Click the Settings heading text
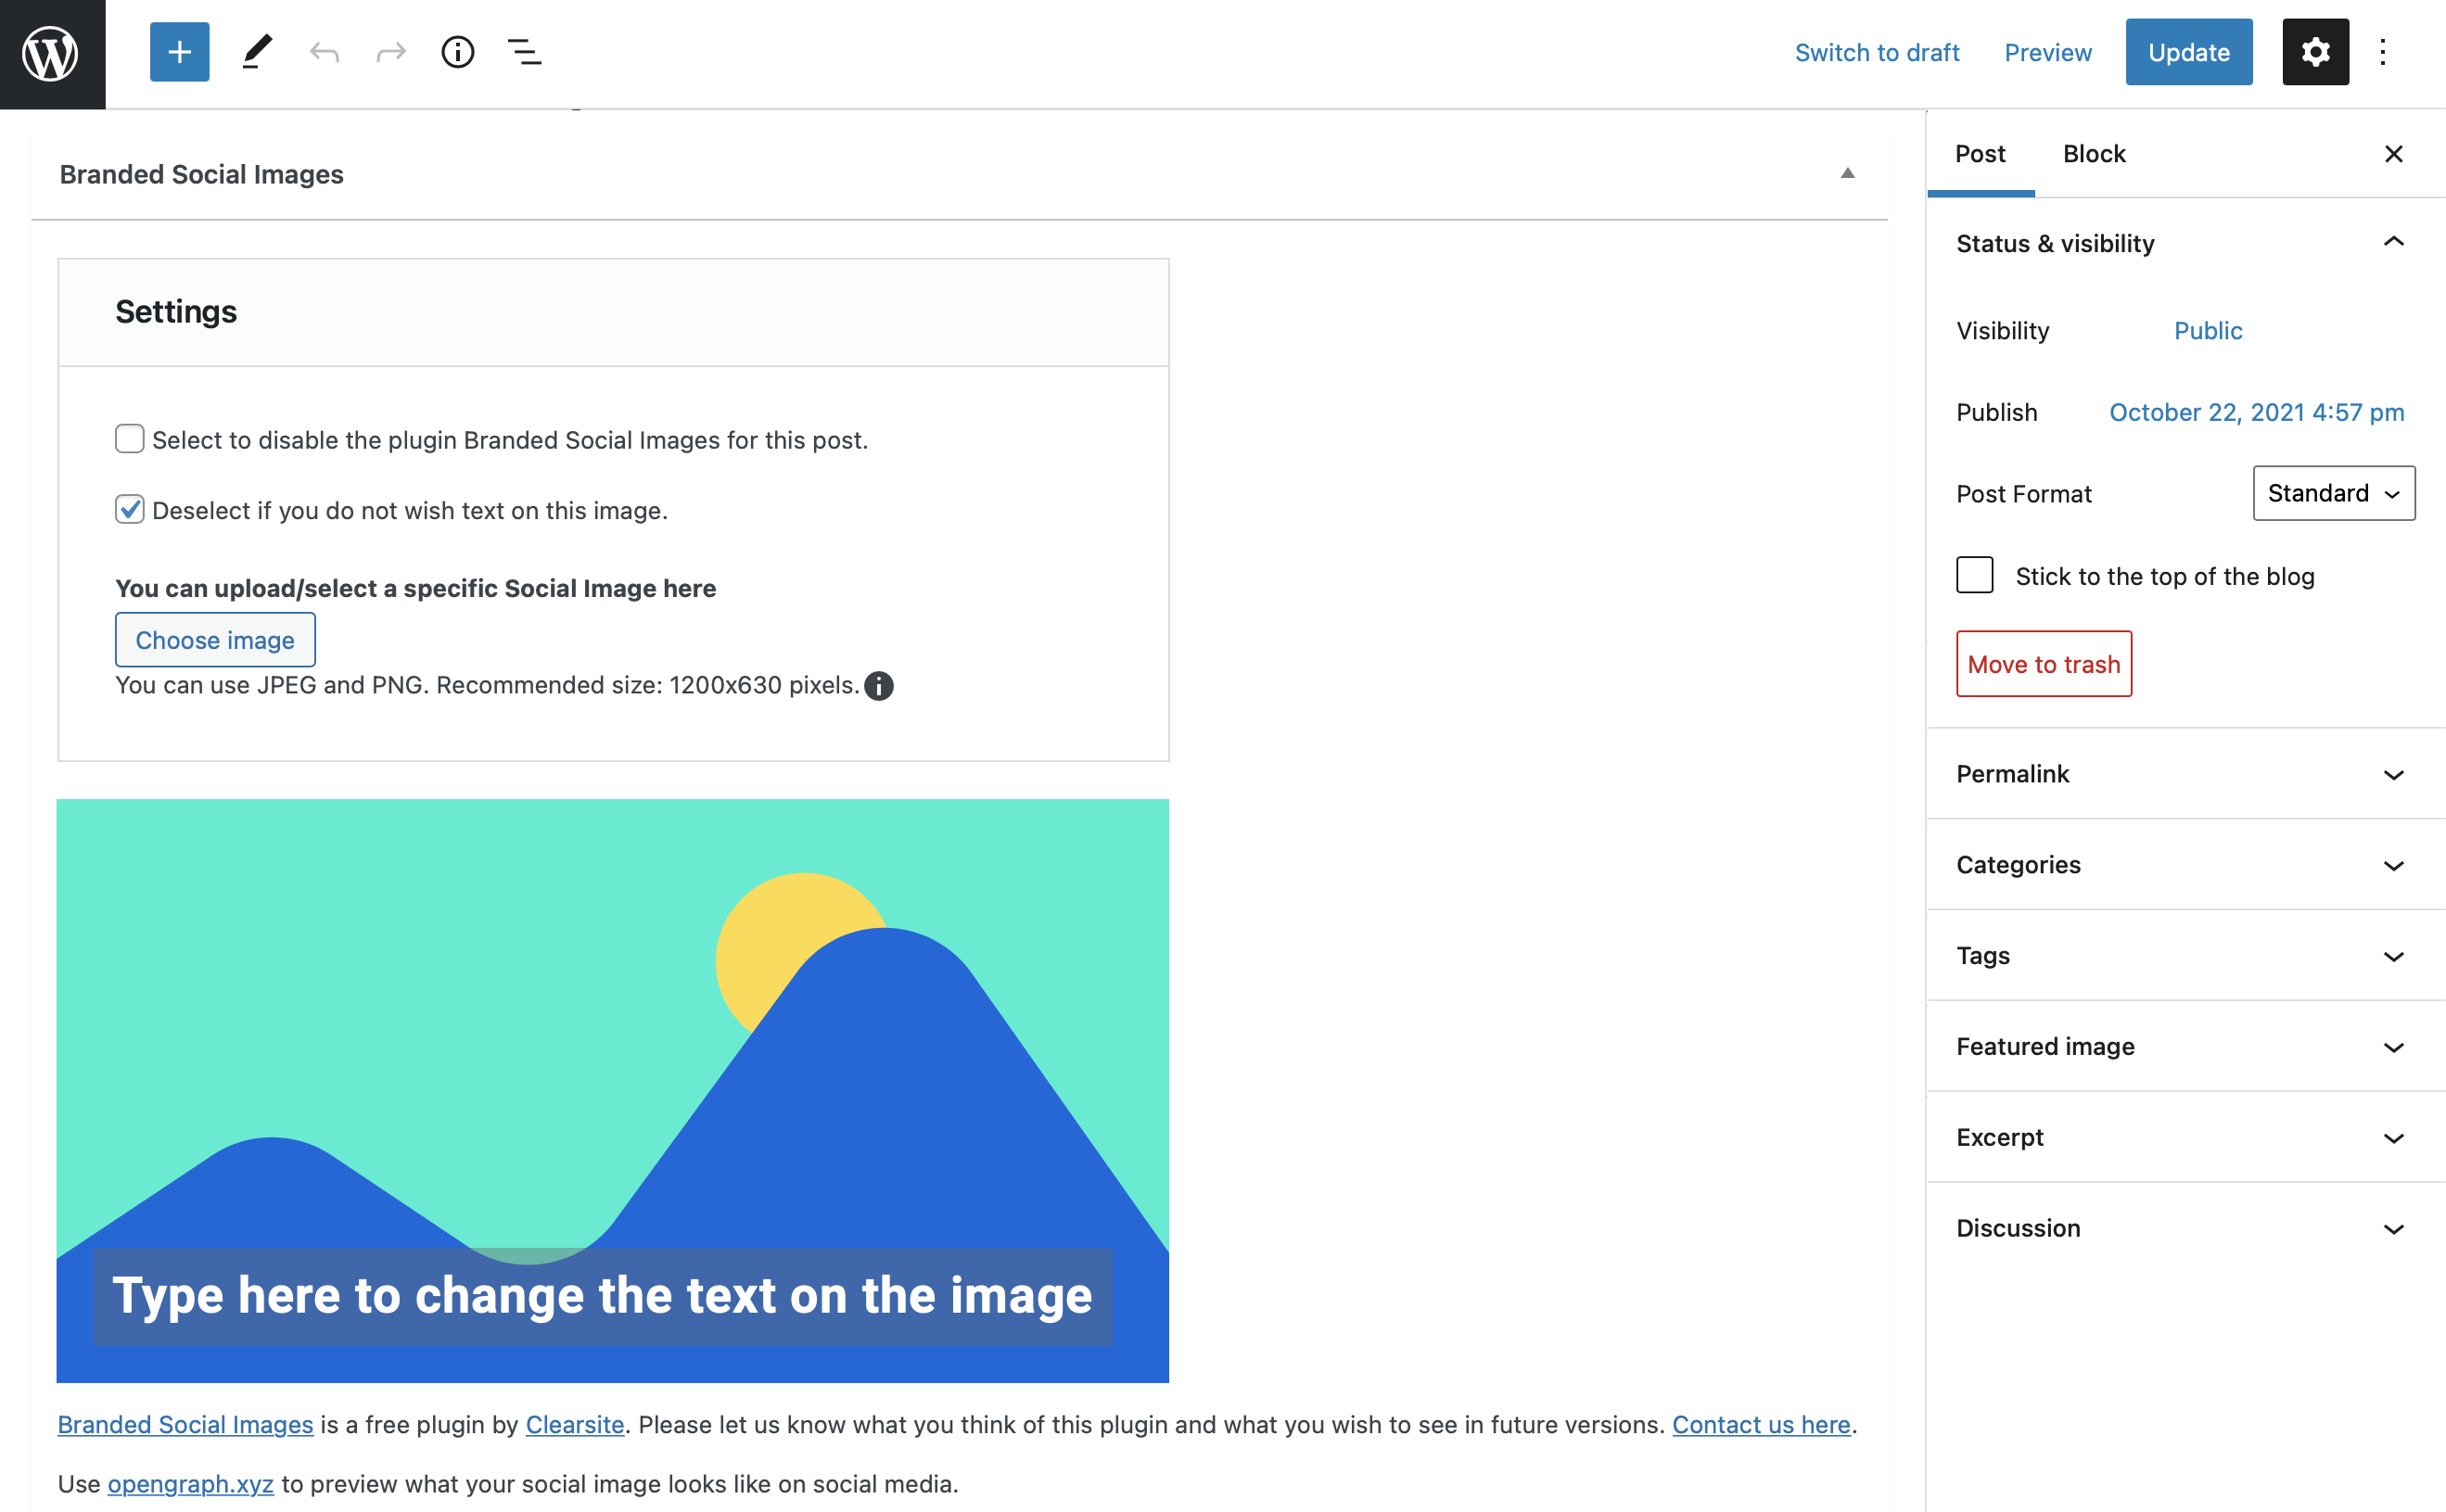Image resolution: width=2446 pixels, height=1512 pixels. [176, 312]
